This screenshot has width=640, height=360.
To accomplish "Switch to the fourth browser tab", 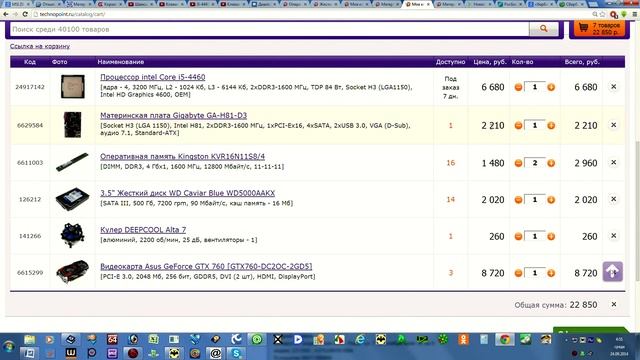I will 110,4.
